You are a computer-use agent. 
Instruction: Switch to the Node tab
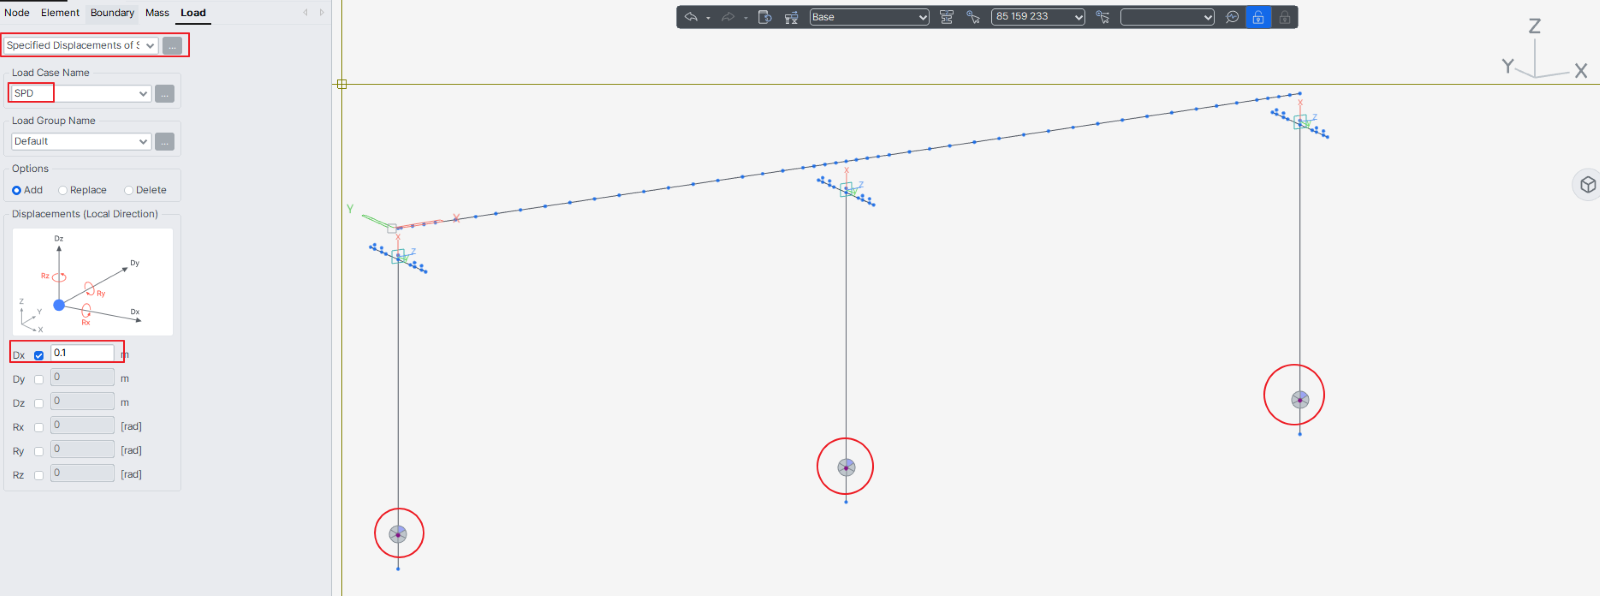(x=17, y=13)
